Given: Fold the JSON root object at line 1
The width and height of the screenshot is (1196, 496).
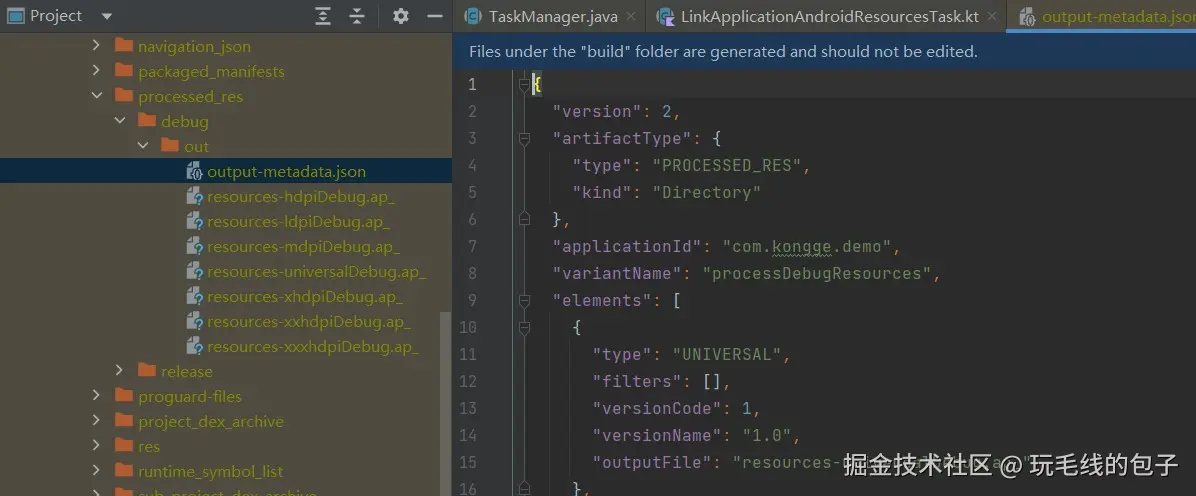Looking at the screenshot, I should pos(524,84).
